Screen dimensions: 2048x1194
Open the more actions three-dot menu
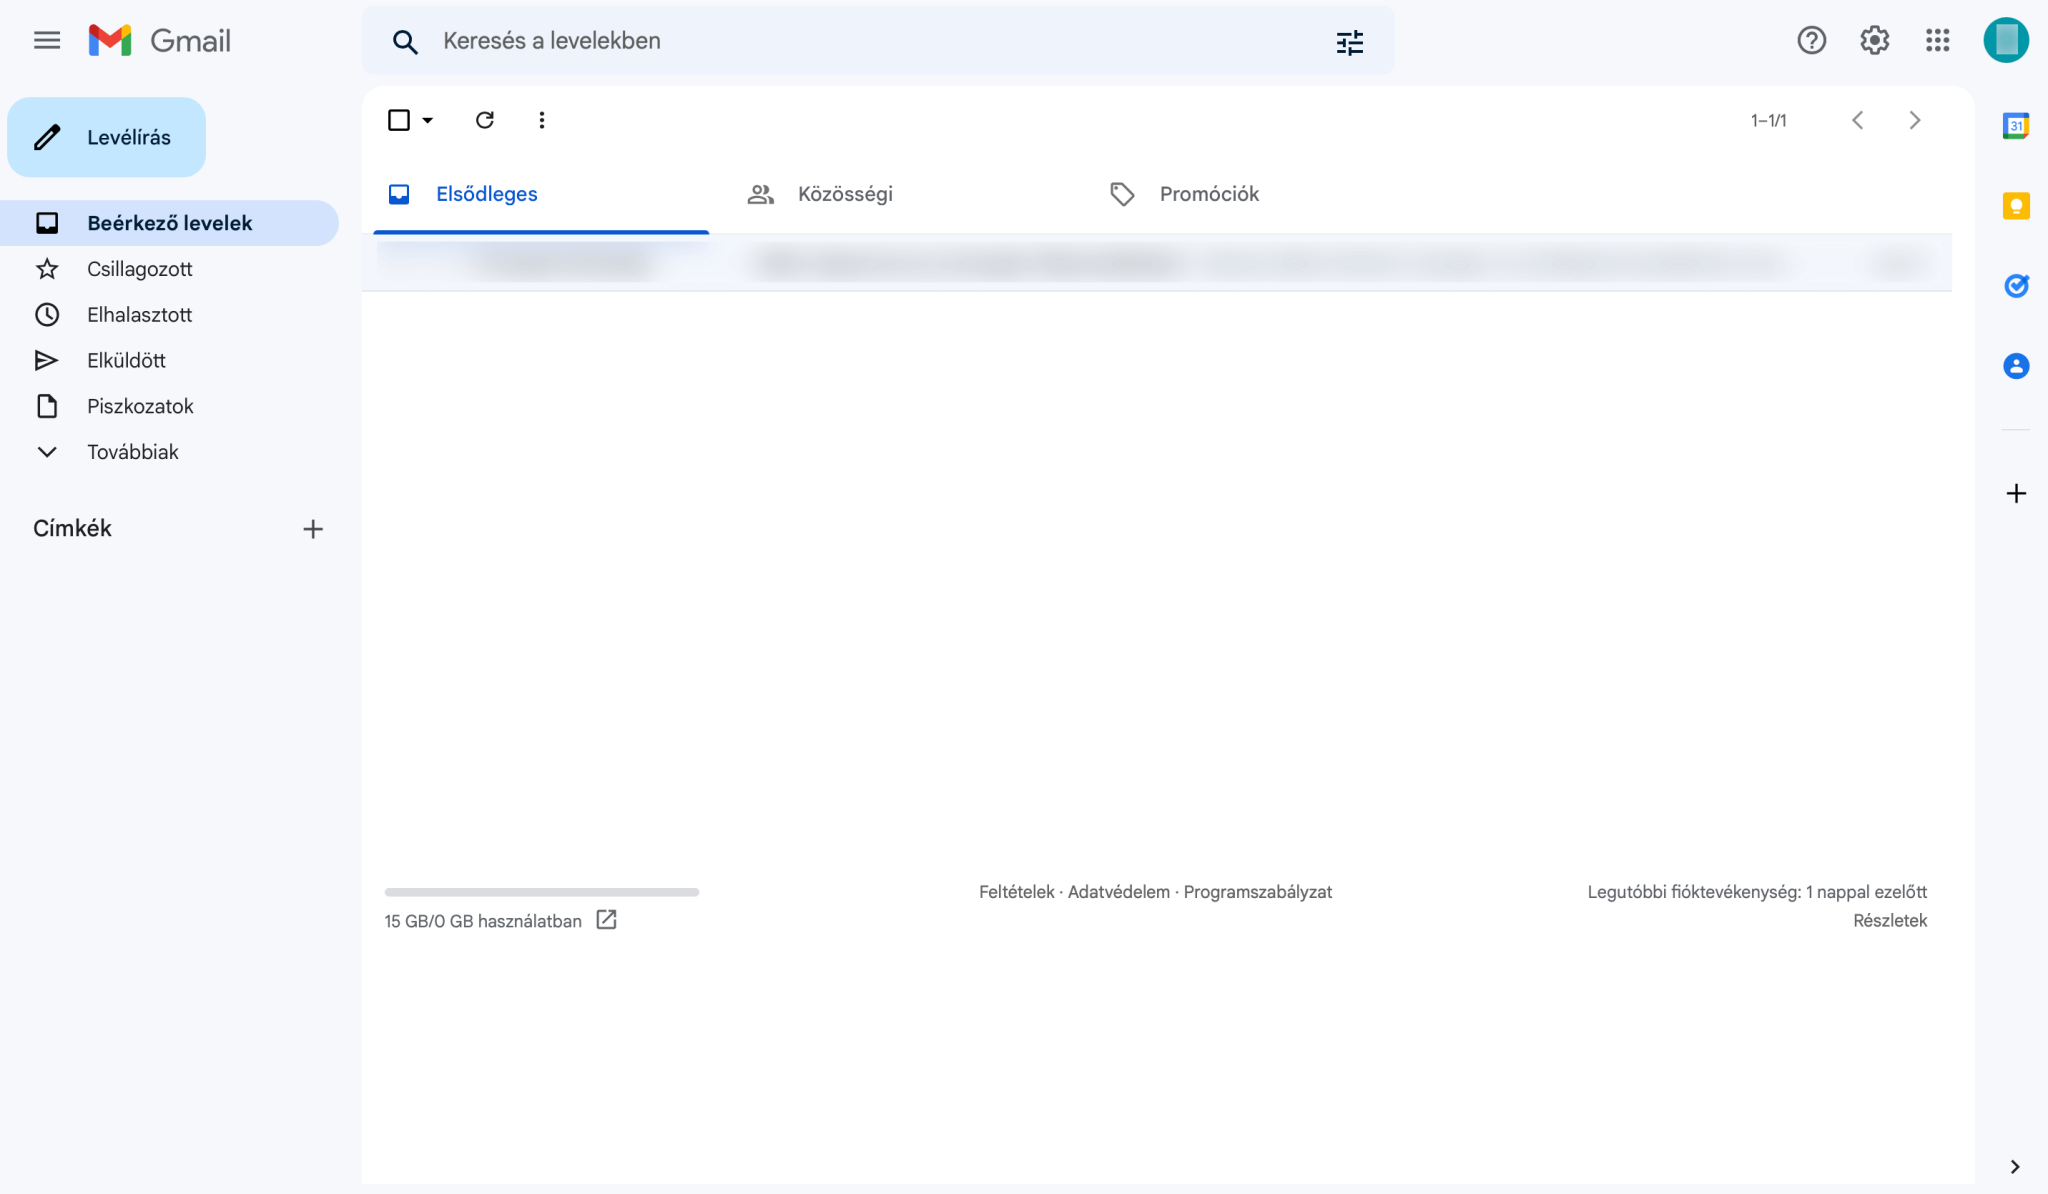tap(543, 120)
